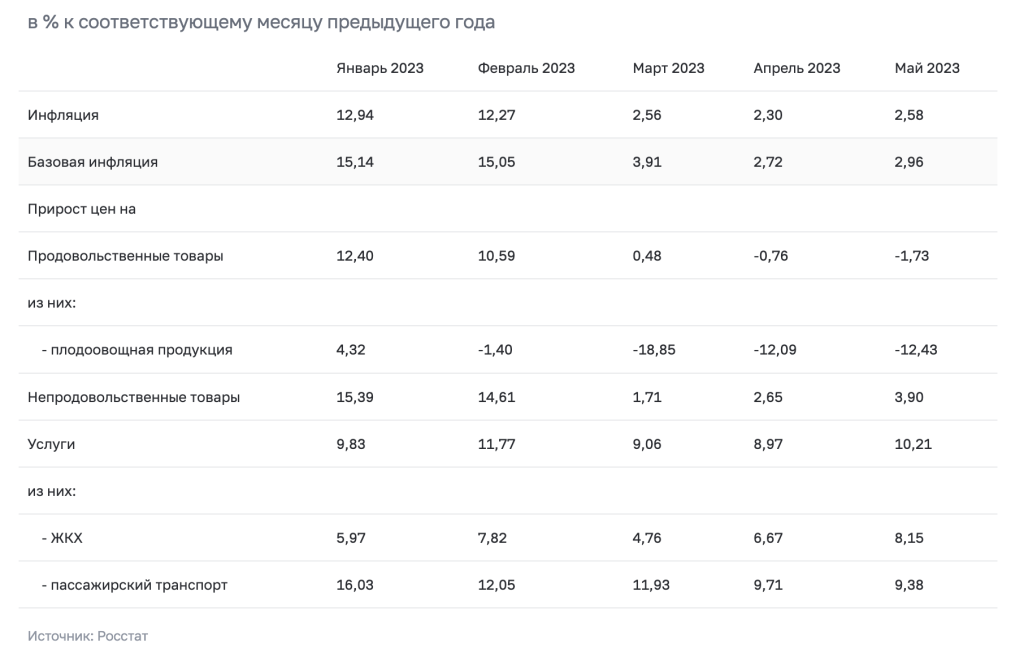The width and height of the screenshot is (1024, 665).
Task: Click the Февраль 2023 column header
Action: pyautogui.click(x=526, y=68)
